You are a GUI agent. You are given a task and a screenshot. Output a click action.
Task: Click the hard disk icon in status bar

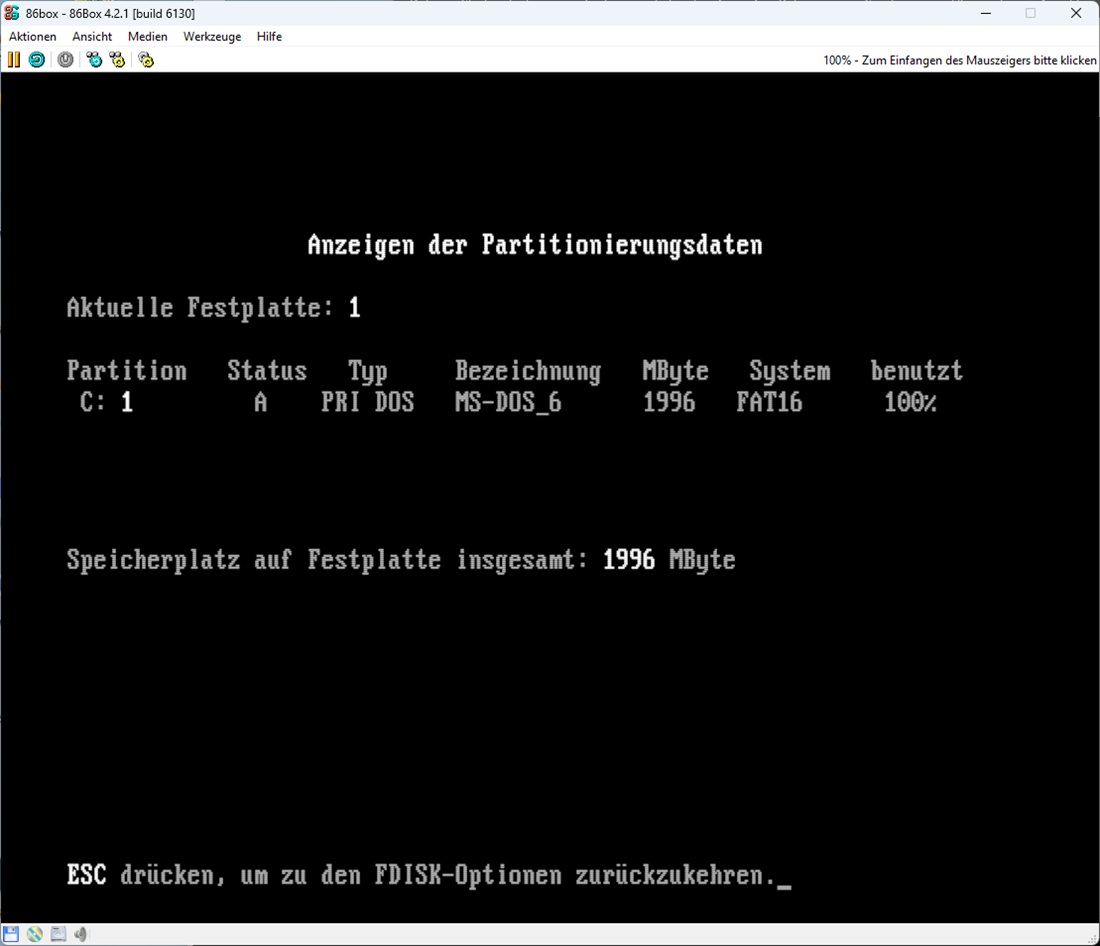point(58,934)
